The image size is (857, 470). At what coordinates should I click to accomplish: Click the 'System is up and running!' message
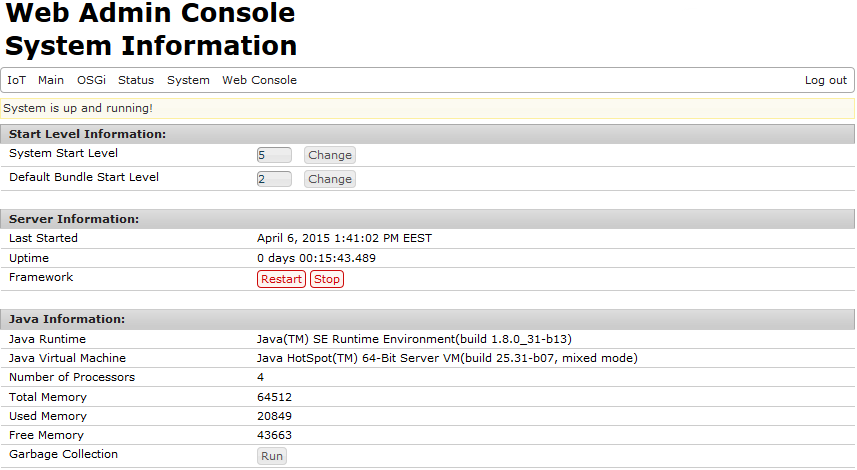click(78, 108)
